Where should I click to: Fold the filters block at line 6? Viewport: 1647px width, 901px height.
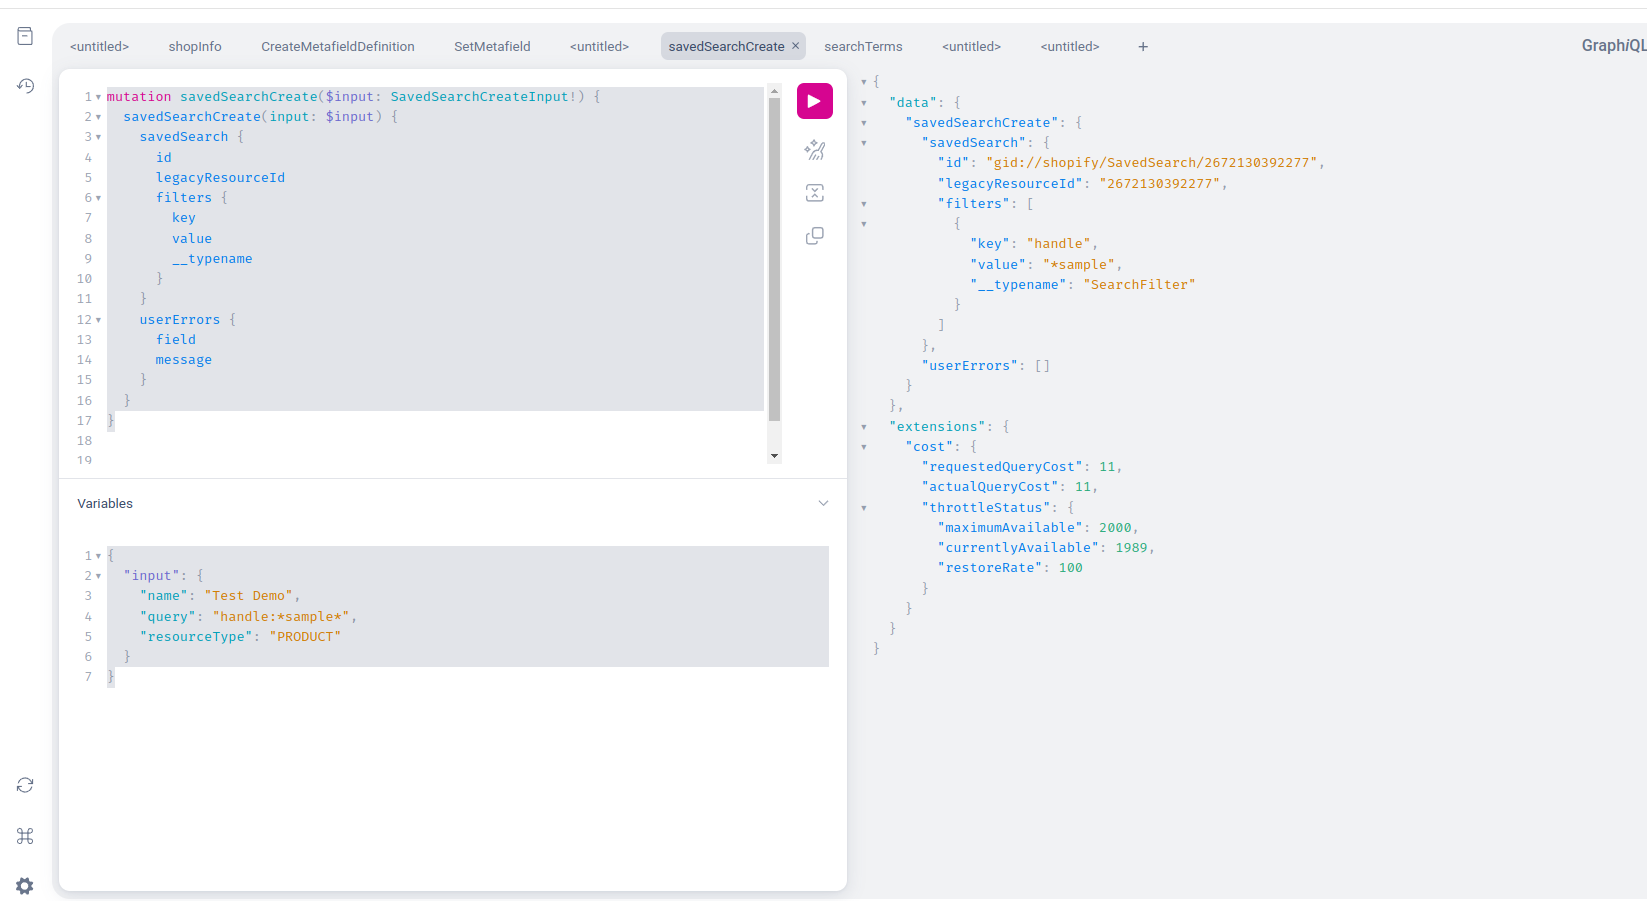[98, 198]
